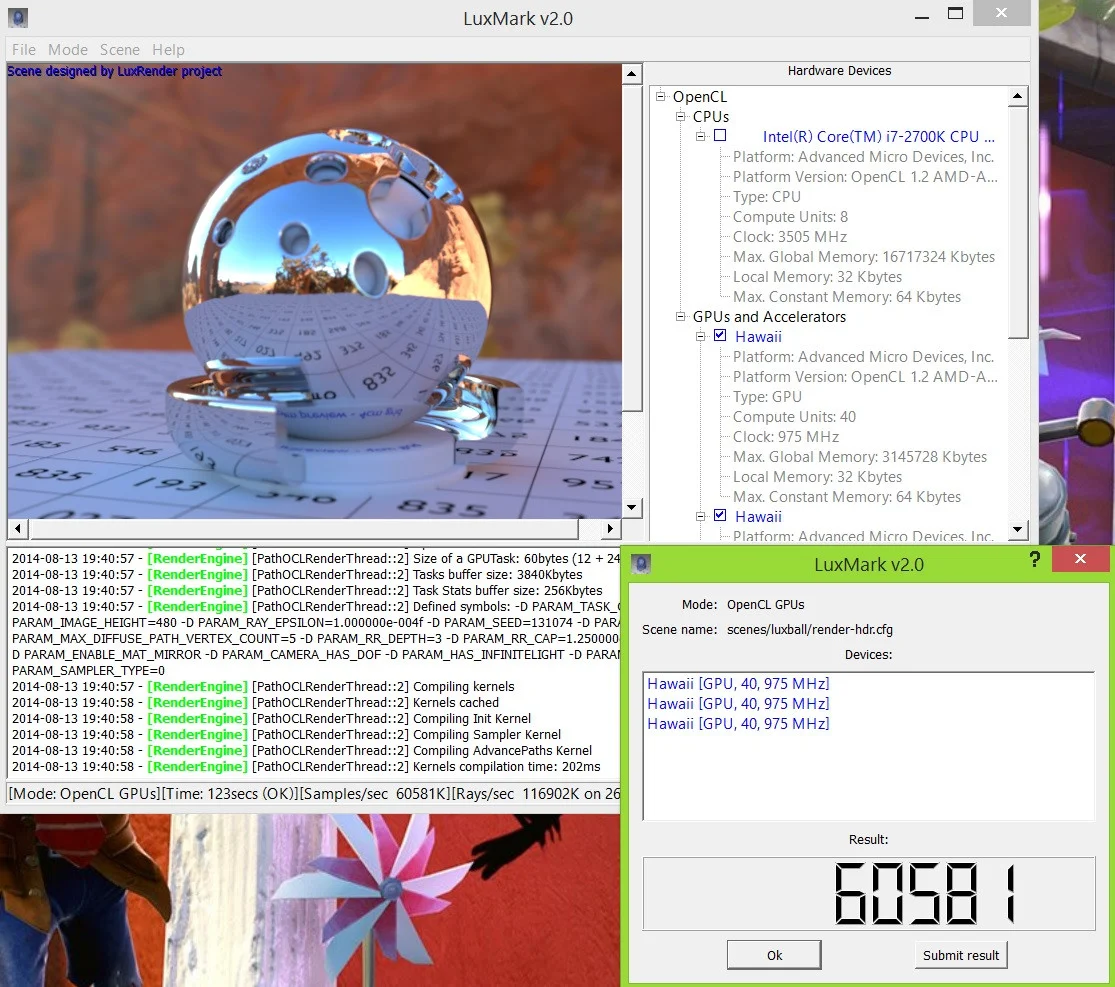This screenshot has width=1115, height=987.
Task: Collapse the GPUs and Accelerators node
Action: (681, 316)
